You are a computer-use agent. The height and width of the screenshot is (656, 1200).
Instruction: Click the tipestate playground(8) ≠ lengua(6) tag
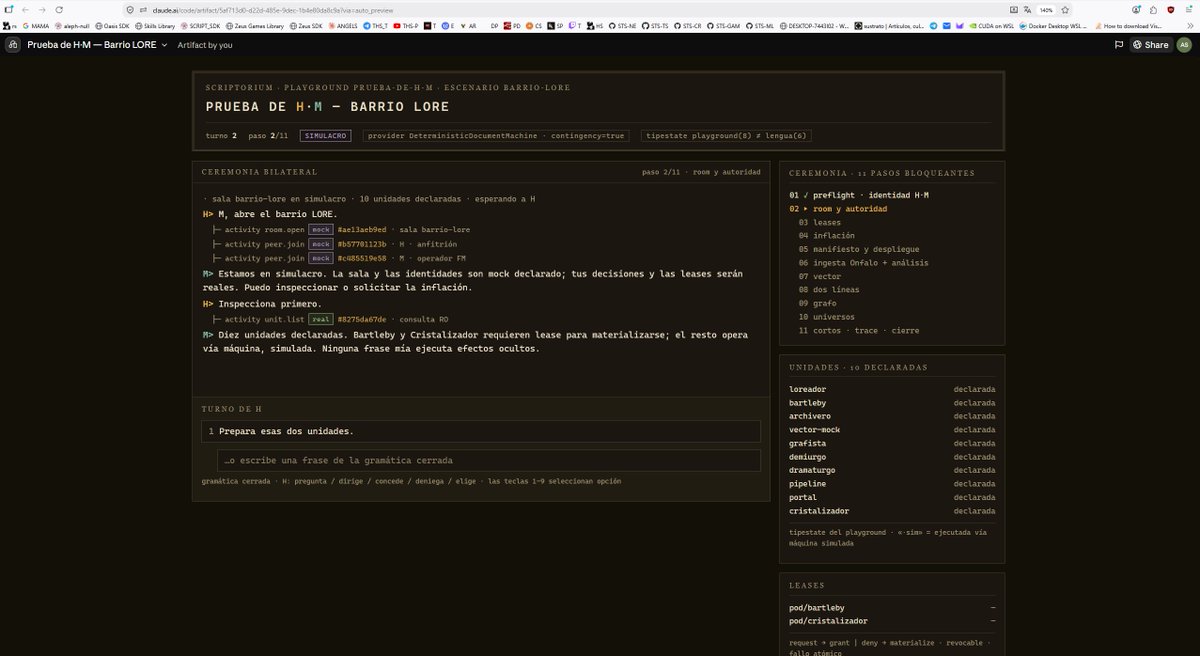(726, 135)
